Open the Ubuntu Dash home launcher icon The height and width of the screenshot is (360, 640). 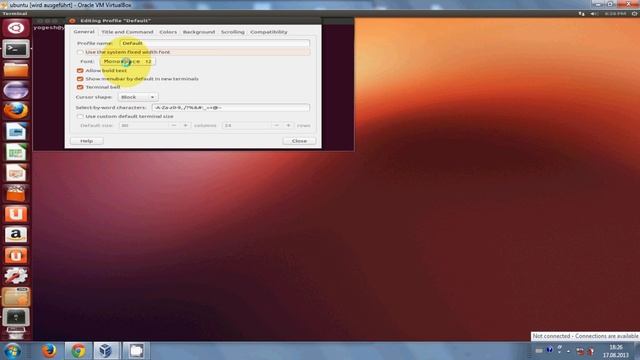(16, 28)
